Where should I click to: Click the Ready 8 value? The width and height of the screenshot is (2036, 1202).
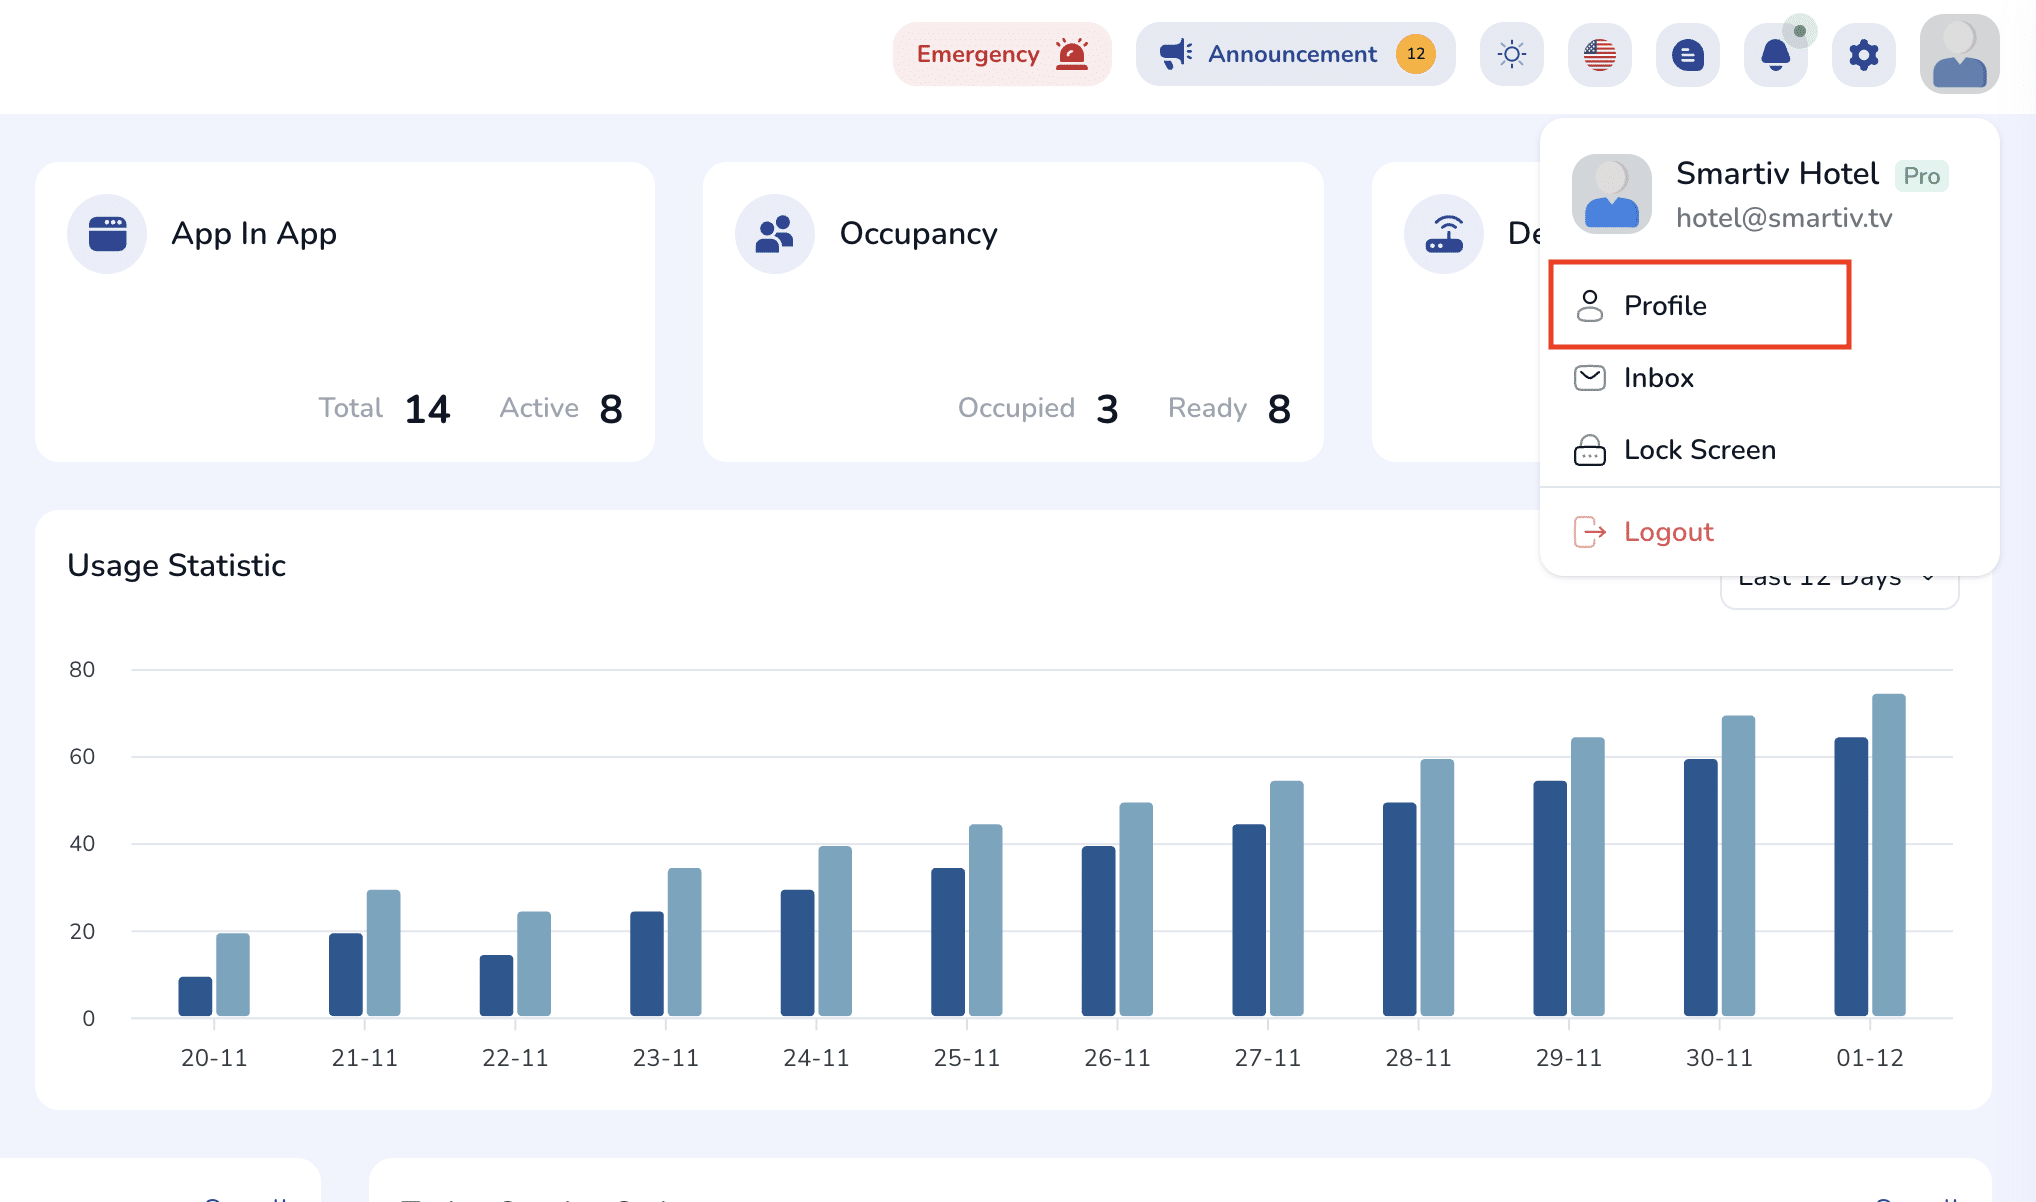1279,409
